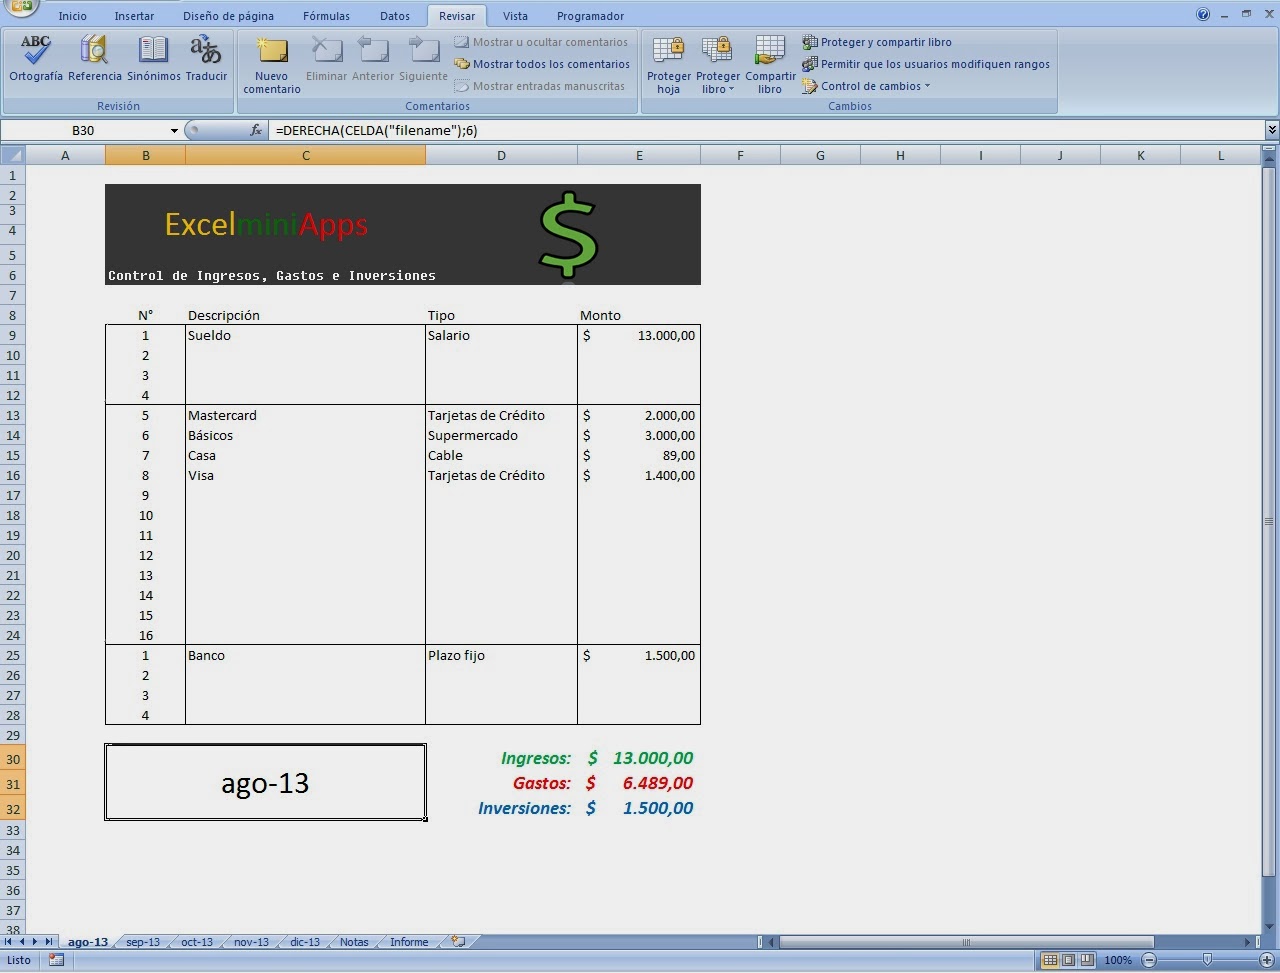Click the Gastos total 6.489,00
Screen dimensions: 1280x973
pyautogui.click(x=639, y=783)
